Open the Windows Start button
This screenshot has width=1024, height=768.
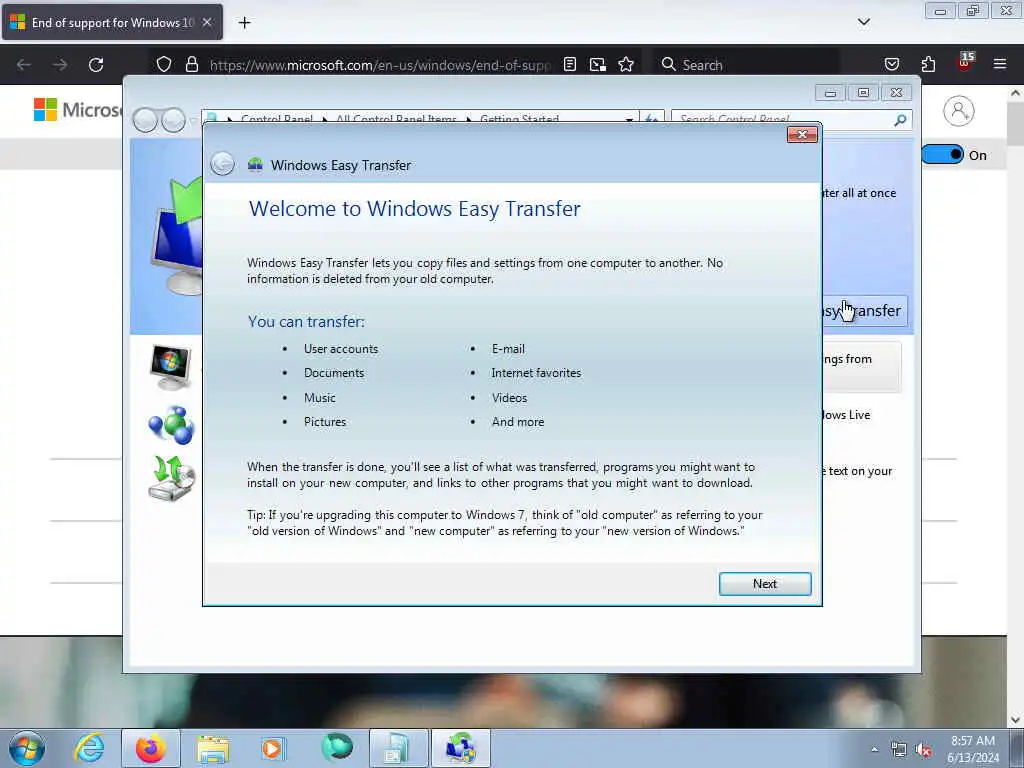[x=27, y=748]
